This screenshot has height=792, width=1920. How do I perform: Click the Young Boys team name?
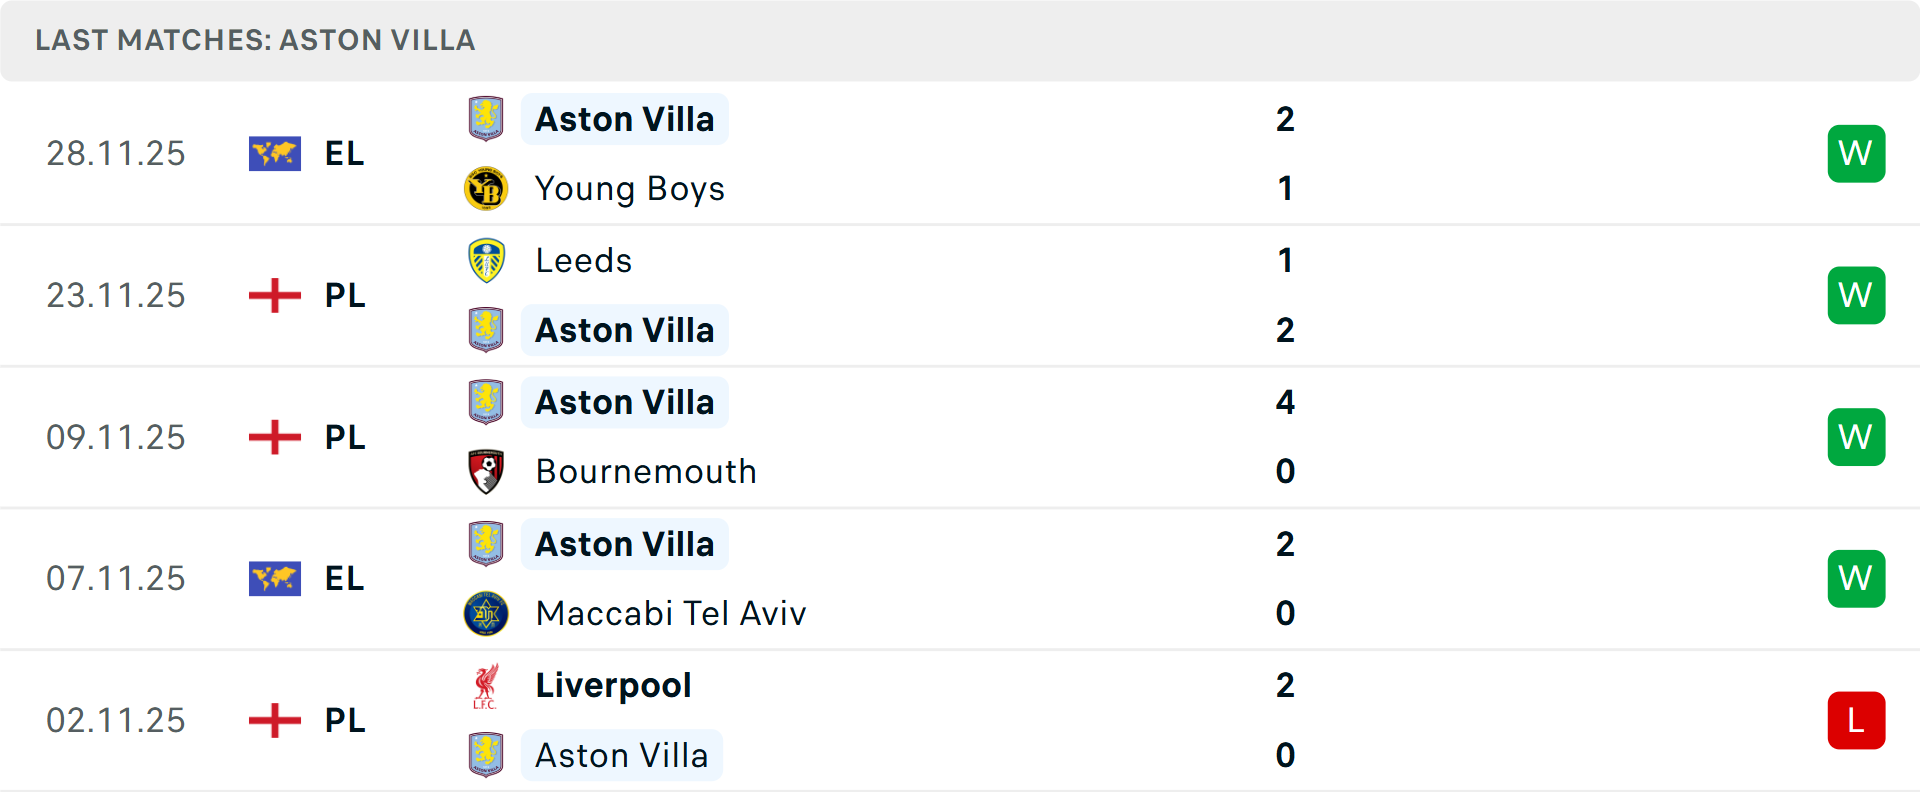point(629,188)
